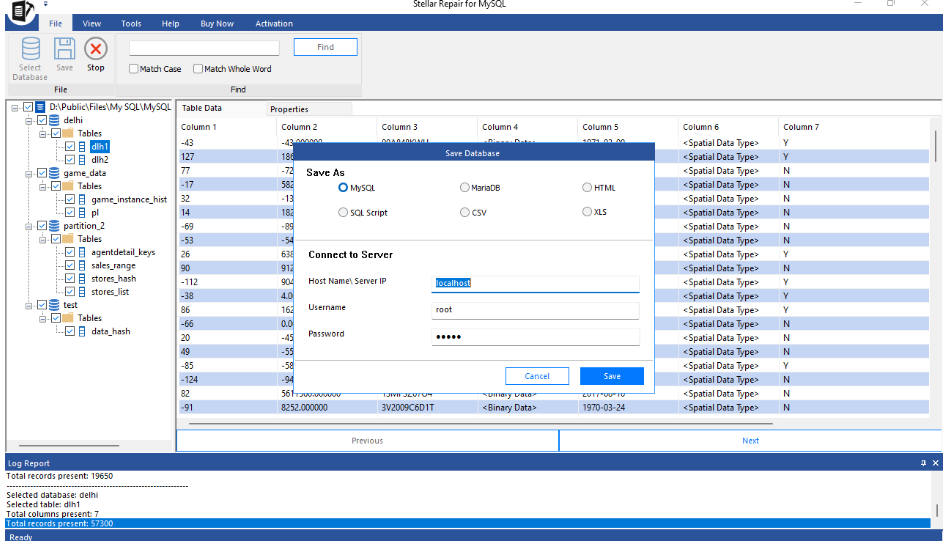The width and height of the screenshot is (948, 545).
Task: Click the Stellar app logo icon
Action: [x=22, y=11]
